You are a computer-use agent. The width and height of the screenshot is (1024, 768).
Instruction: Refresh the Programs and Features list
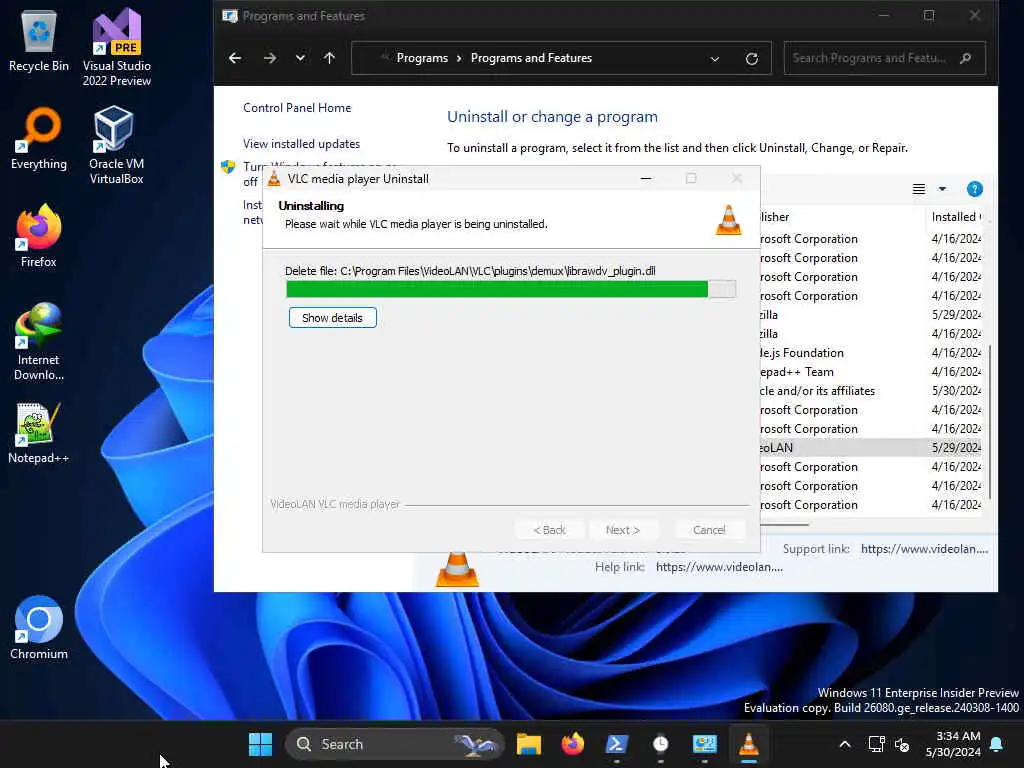point(752,59)
